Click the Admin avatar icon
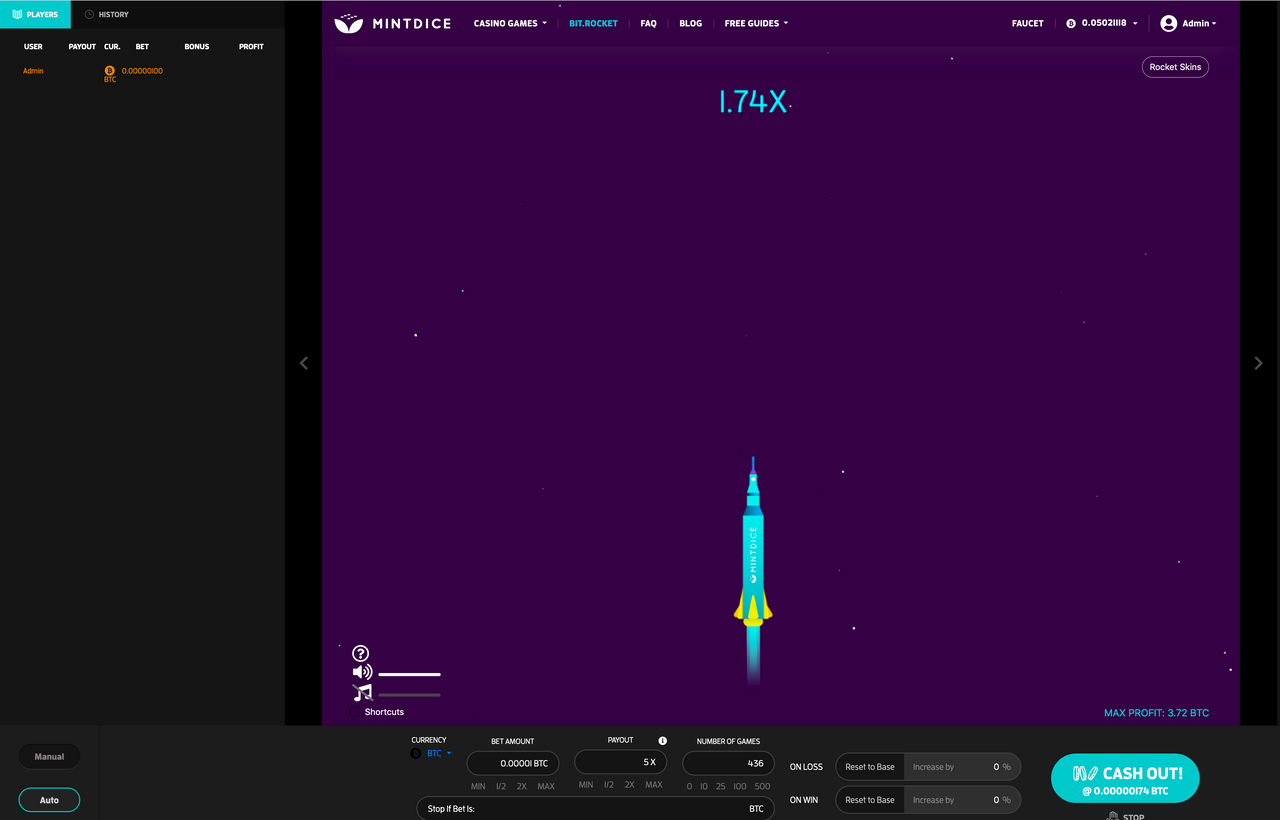Viewport: 1280px width, 820px height. tap(1168, 23)
